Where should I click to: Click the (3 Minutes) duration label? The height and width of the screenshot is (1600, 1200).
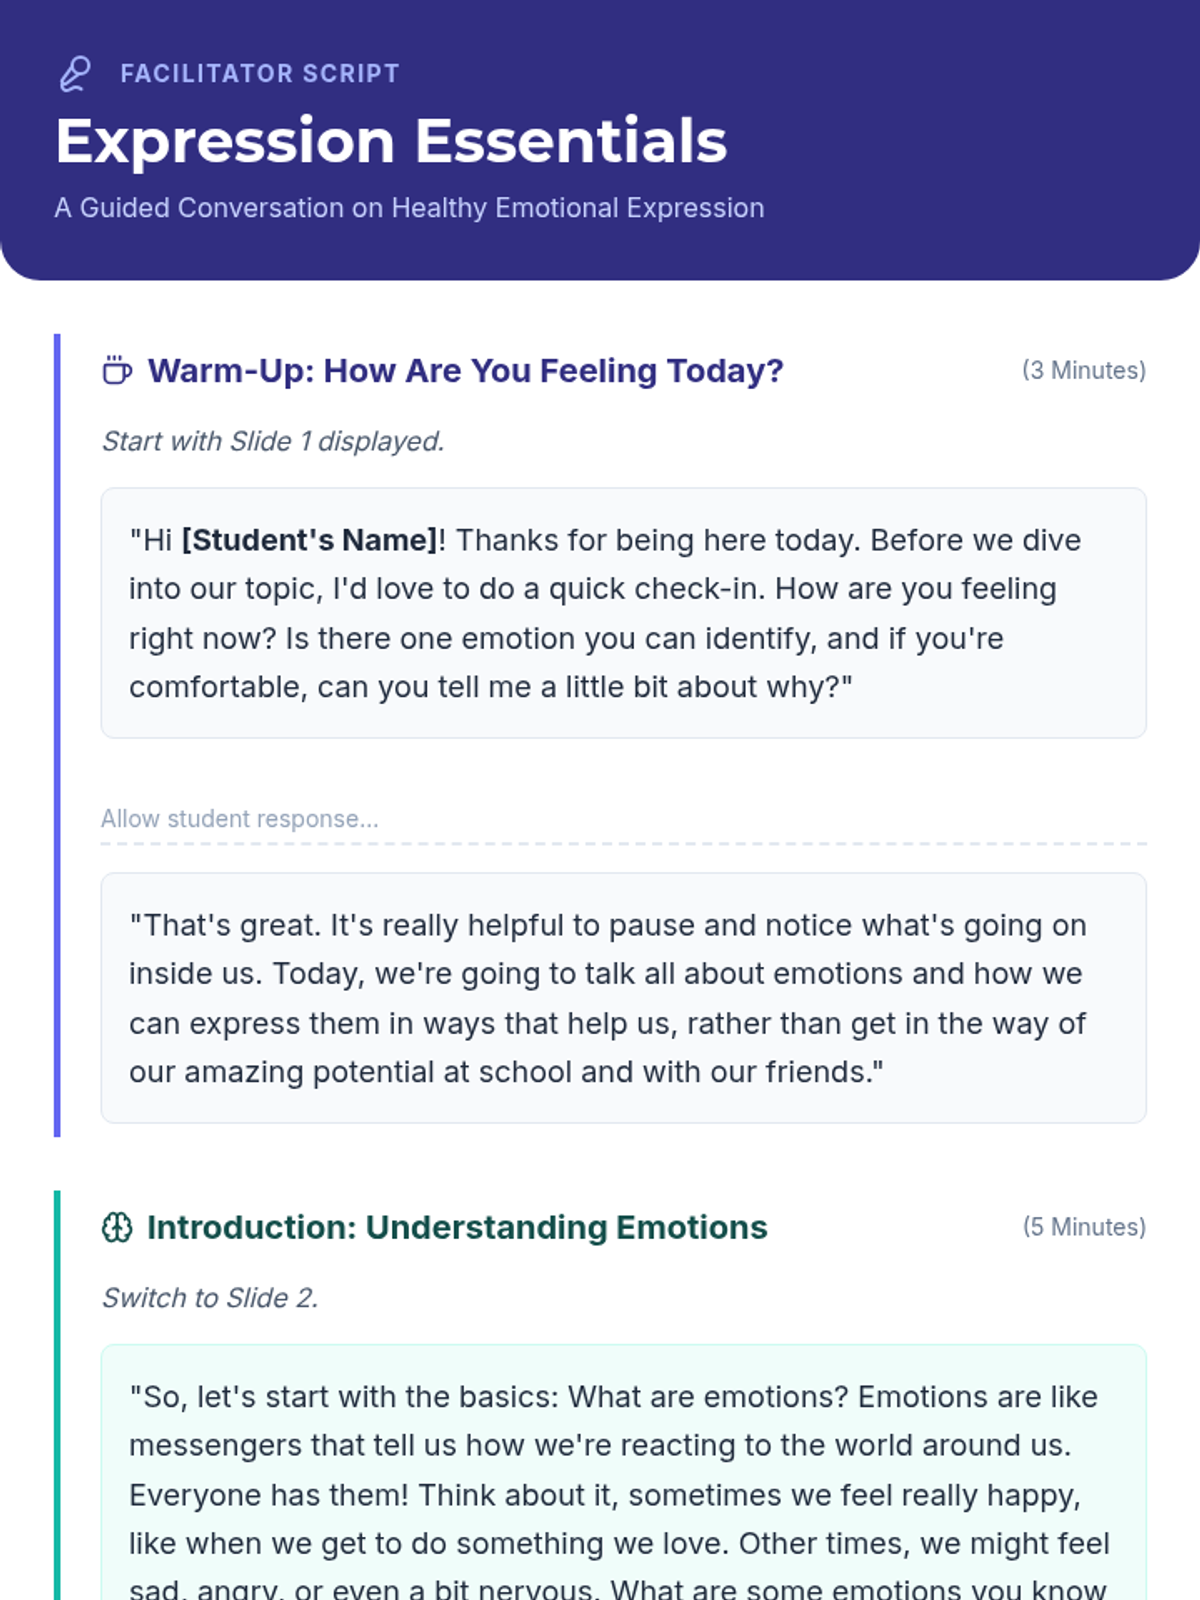pyautogui.click(x=1083, y=371)
